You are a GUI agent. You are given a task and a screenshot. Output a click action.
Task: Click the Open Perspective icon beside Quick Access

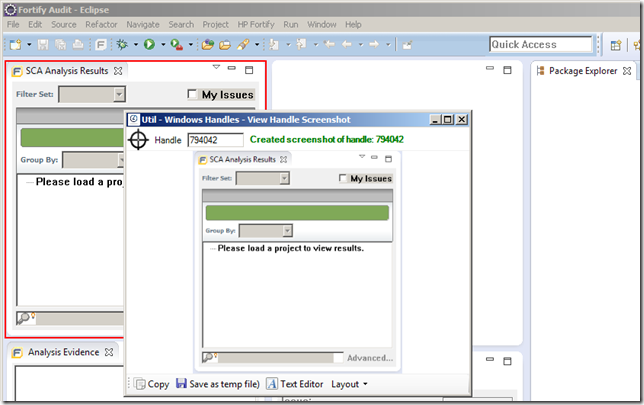tap(616, 44)
